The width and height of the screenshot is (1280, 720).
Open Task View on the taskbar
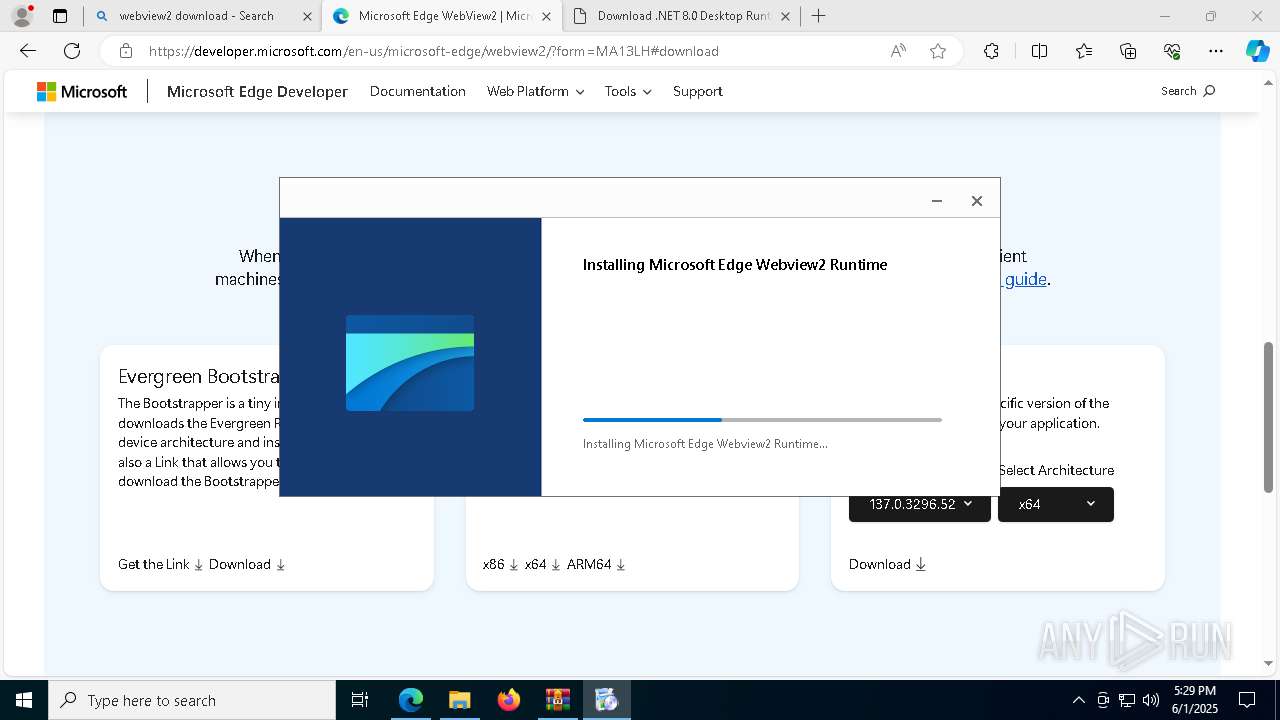[x=360, y=700]
